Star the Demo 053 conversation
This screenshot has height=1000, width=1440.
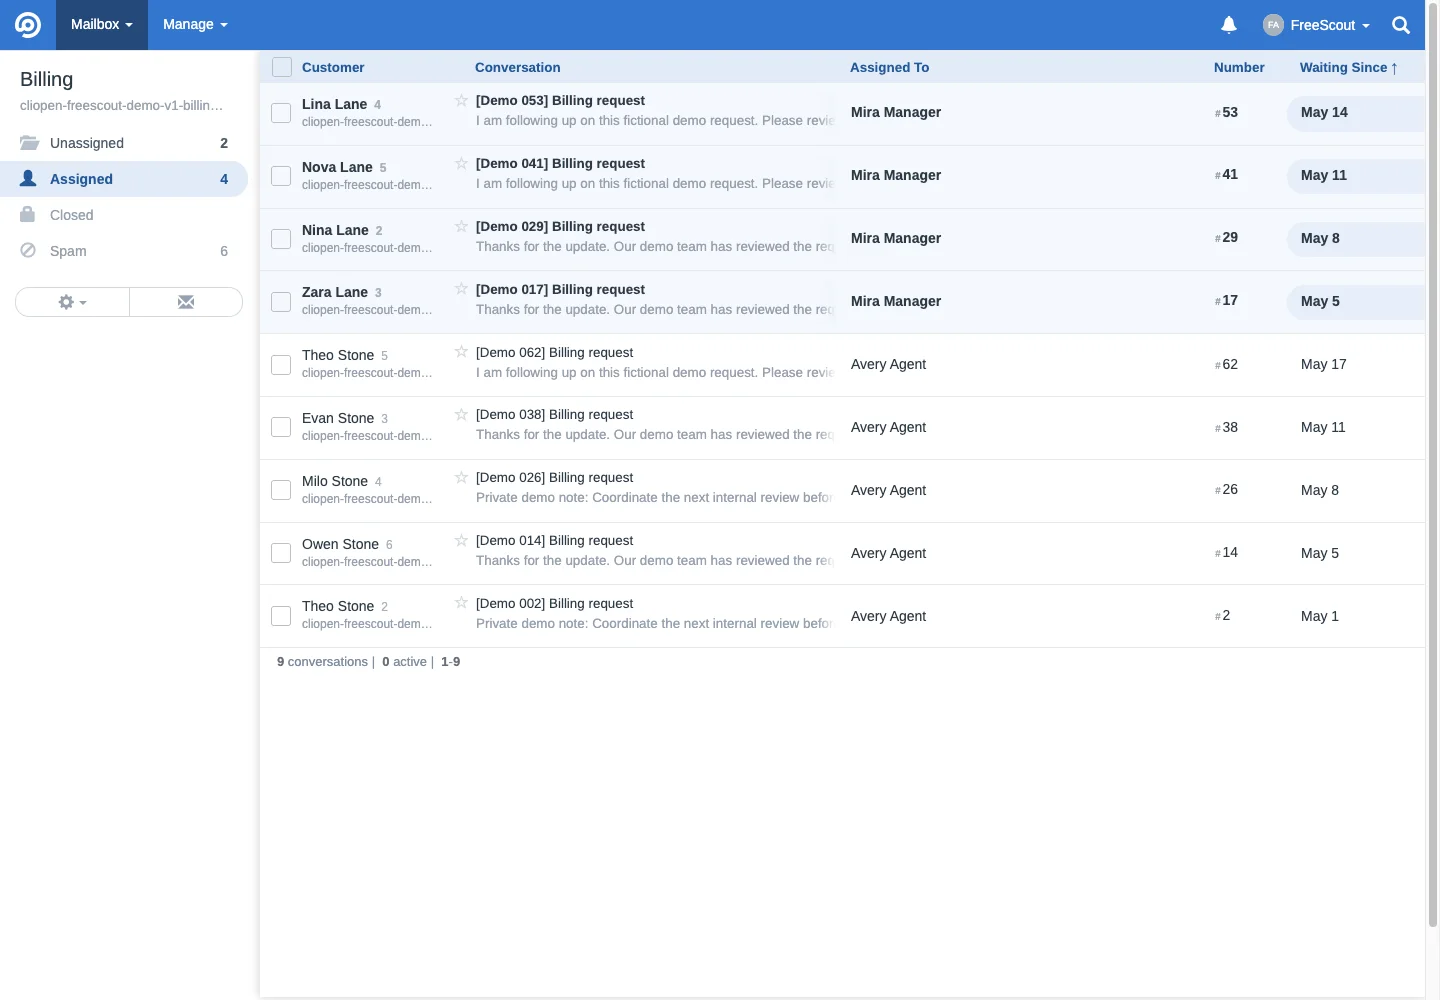[461, 100]
